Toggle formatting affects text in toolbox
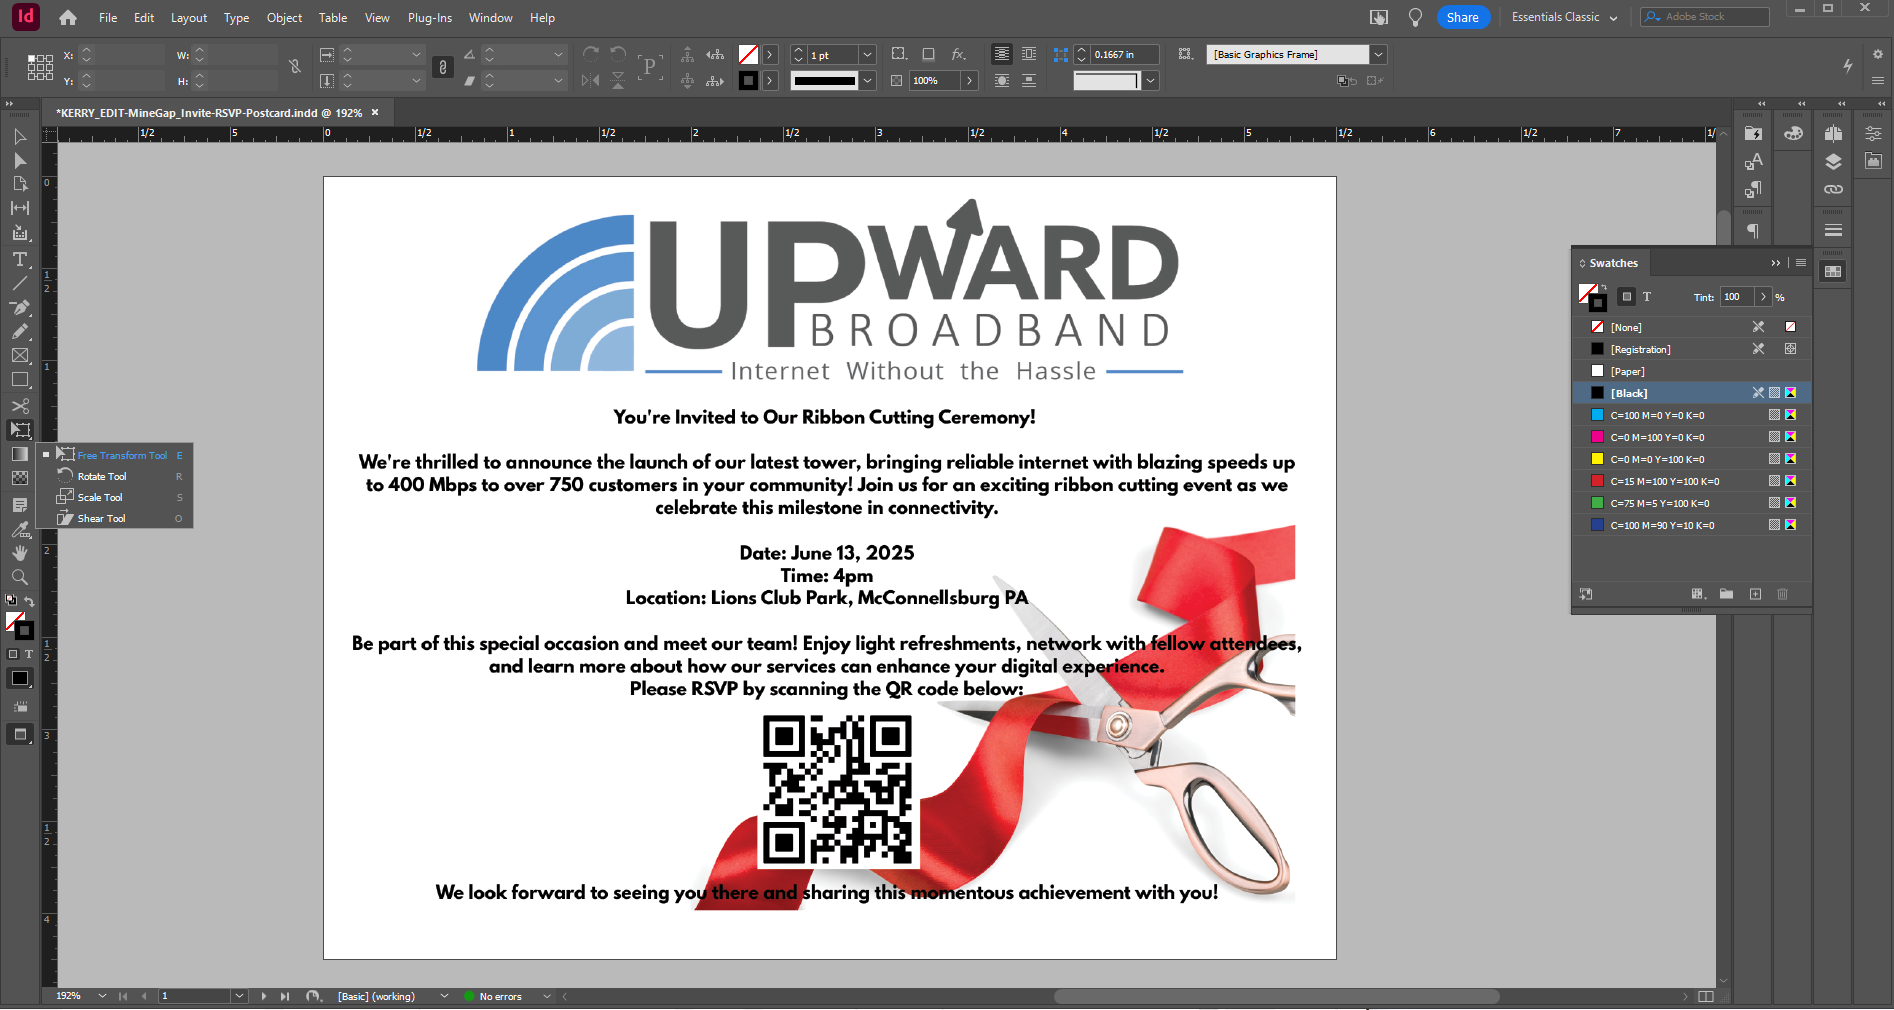The width and height of the screenshot is (1894, 1010). [x=29, y=654]
